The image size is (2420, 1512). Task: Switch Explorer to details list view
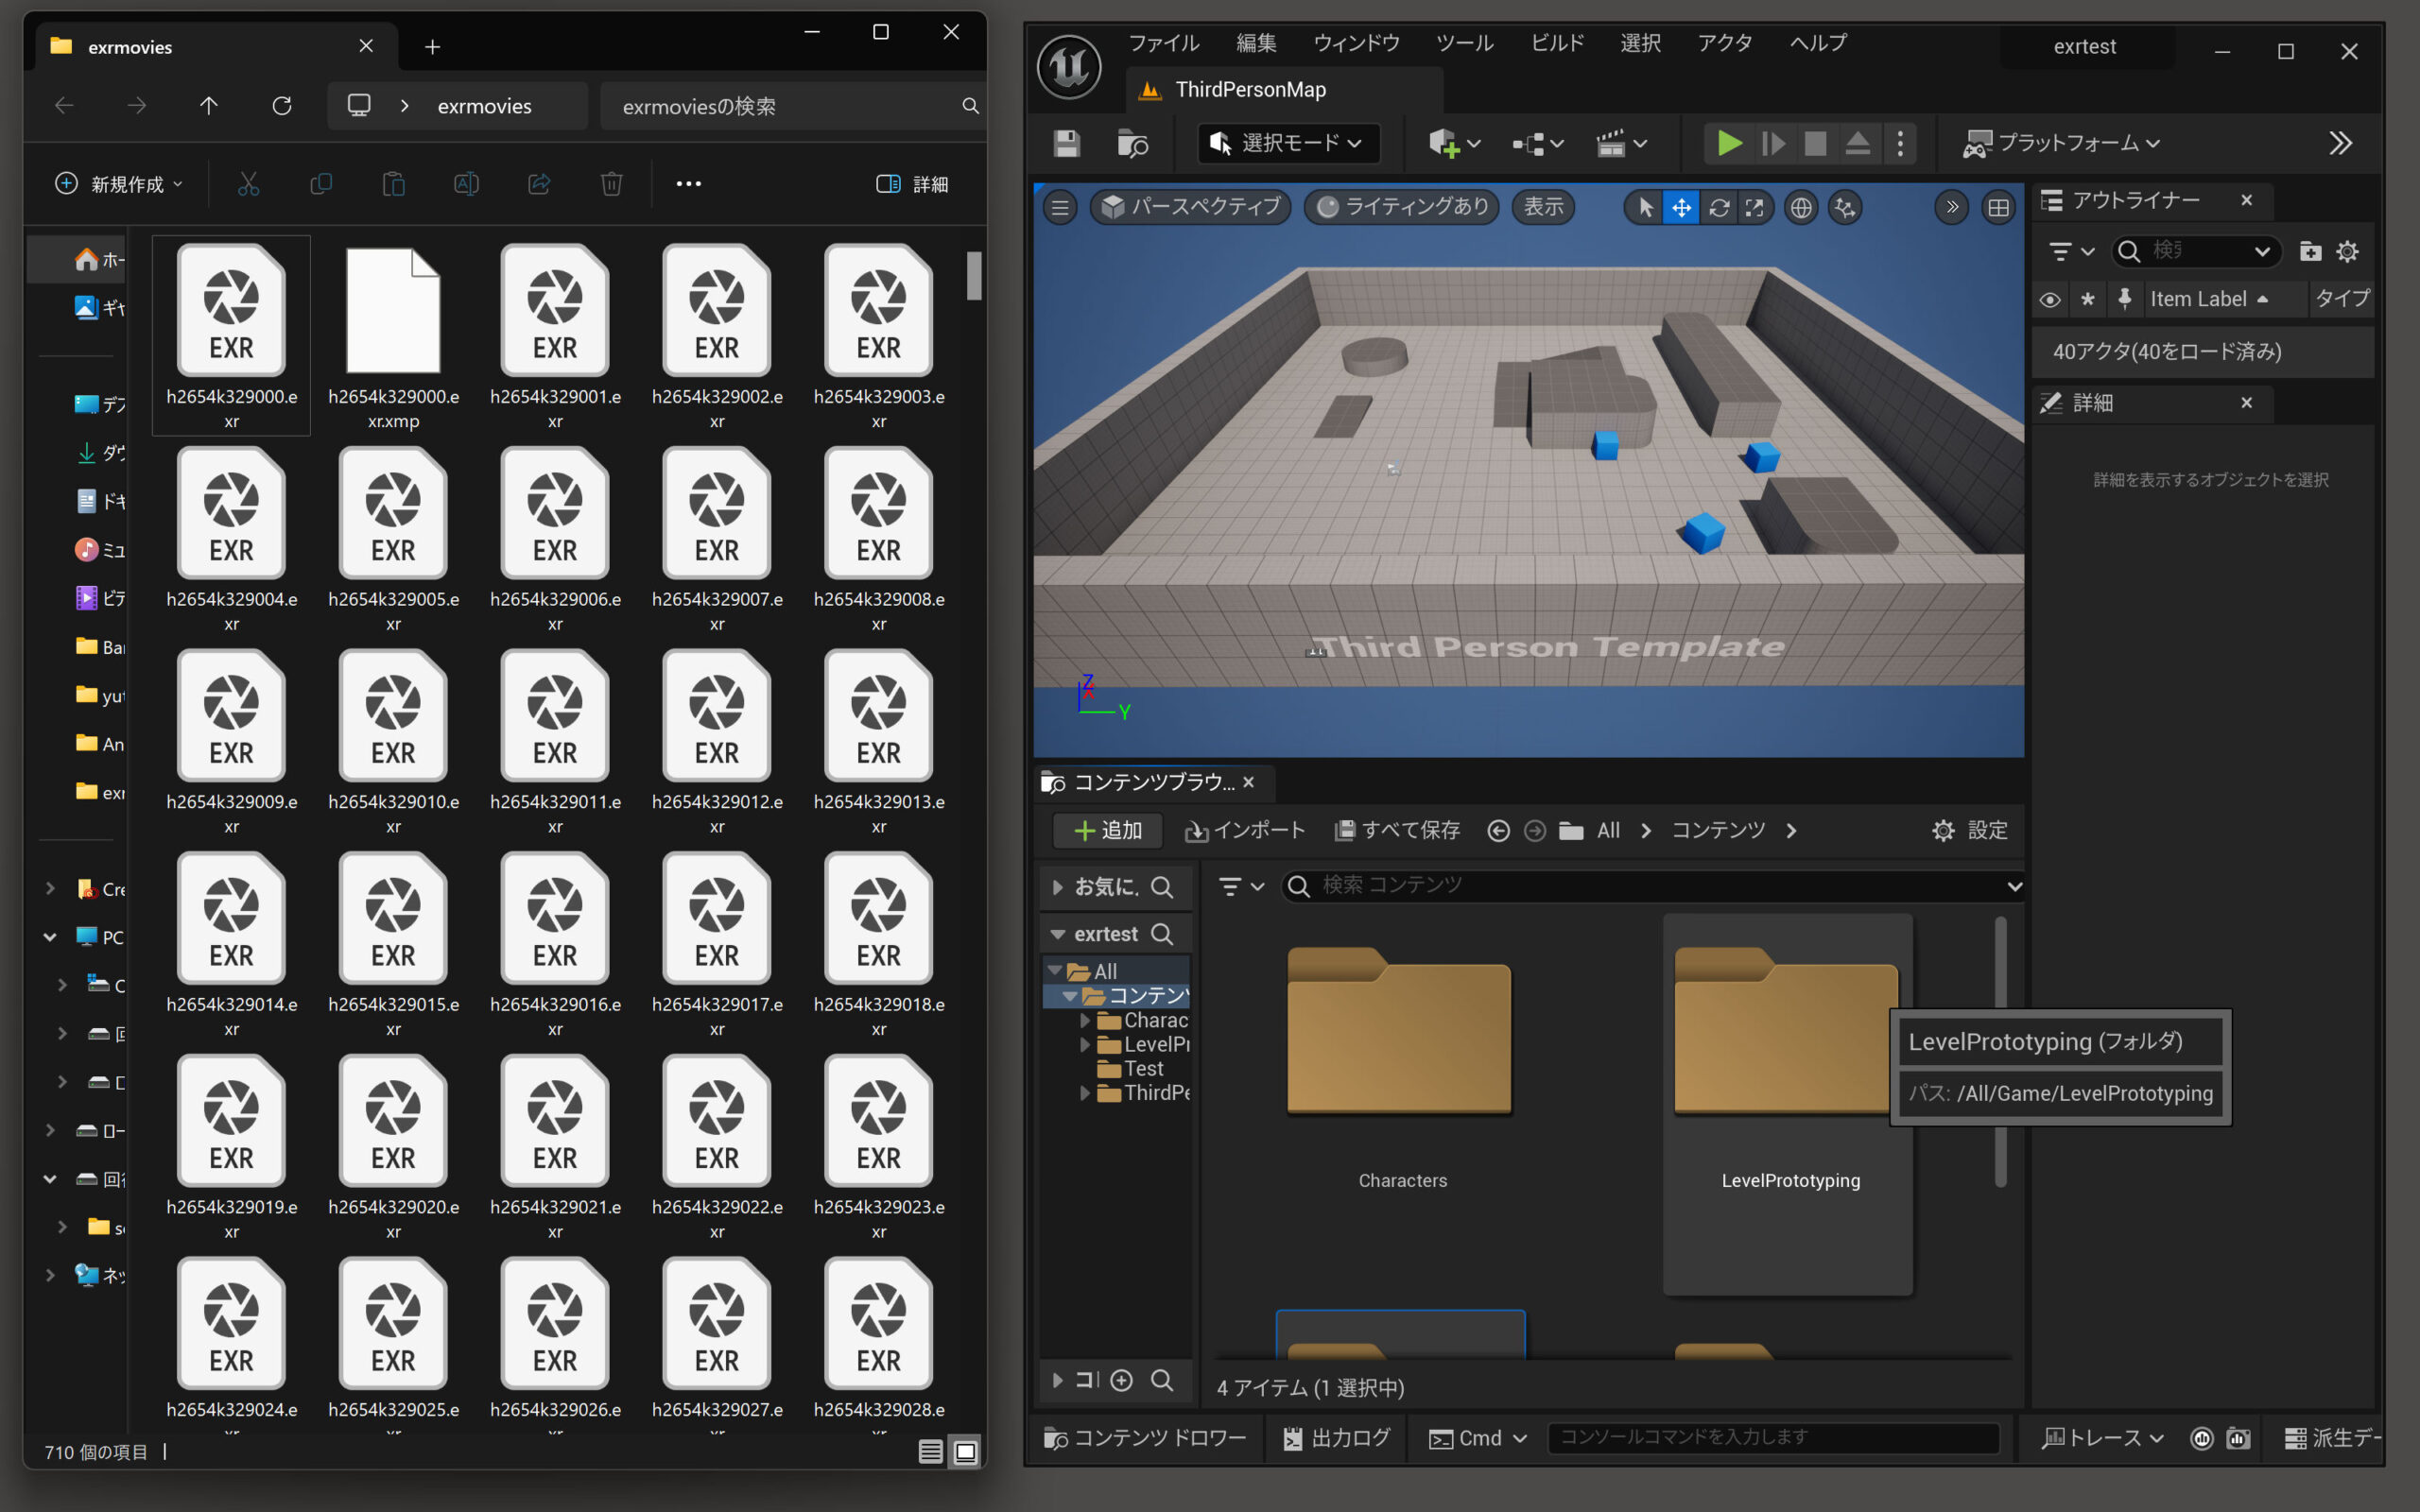[x=930, y=1451]
